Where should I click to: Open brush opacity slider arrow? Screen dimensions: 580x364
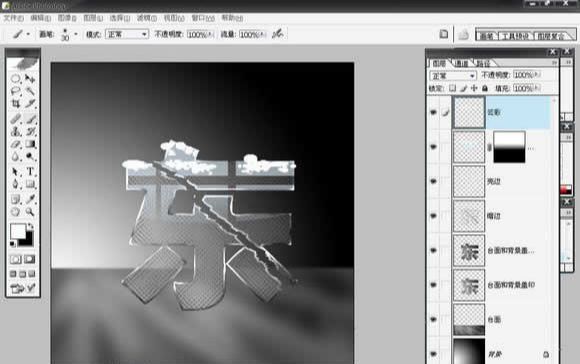[211, 34]
